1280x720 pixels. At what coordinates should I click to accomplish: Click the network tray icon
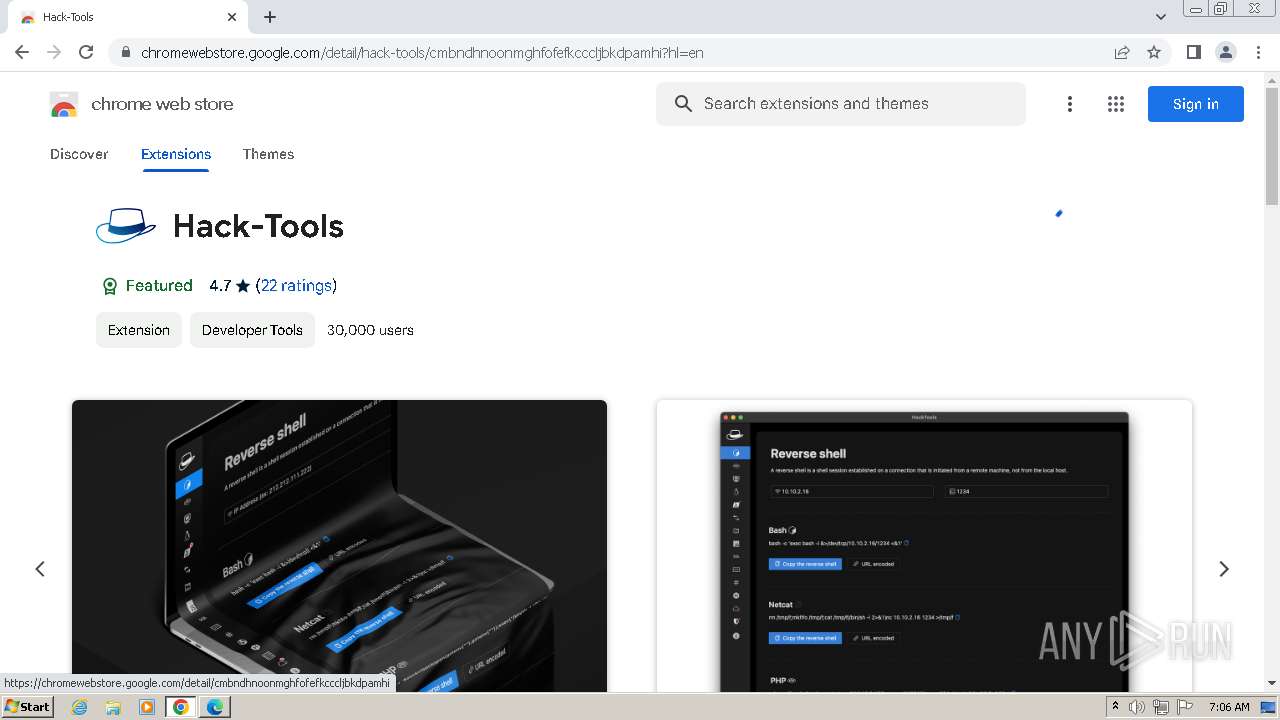[1161, 707]
